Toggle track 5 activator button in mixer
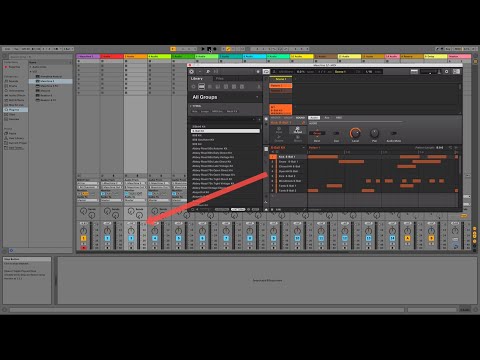The image size is (480, 360). point(178,238)
